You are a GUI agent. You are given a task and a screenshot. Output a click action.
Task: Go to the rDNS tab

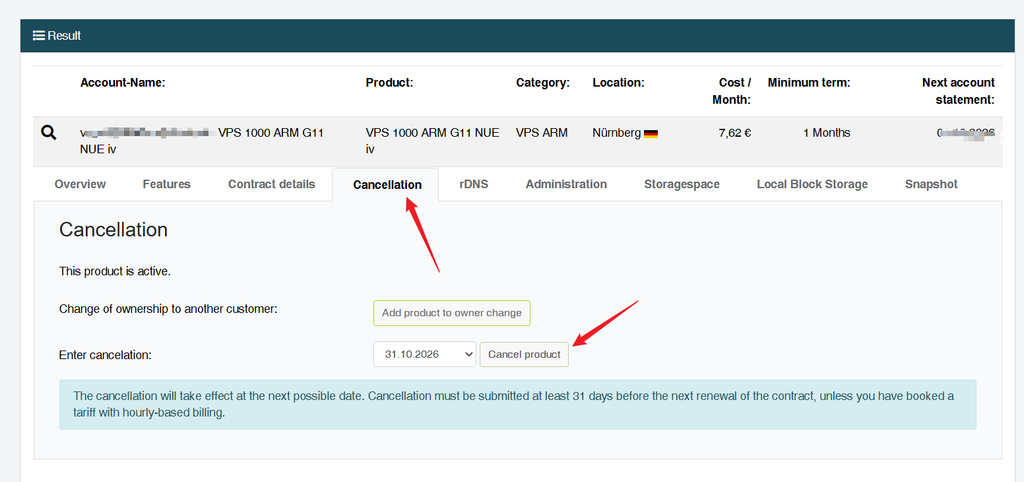pos(473,184)
